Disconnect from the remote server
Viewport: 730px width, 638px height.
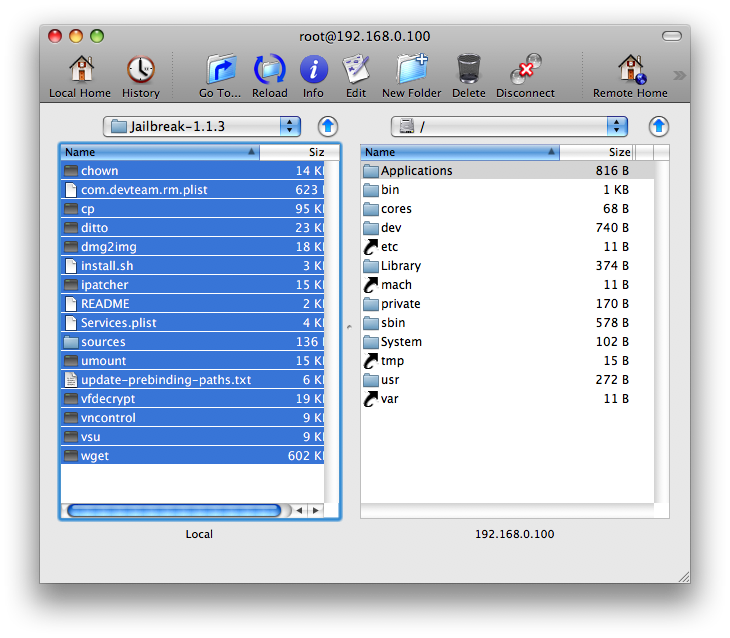pos(525,71)
